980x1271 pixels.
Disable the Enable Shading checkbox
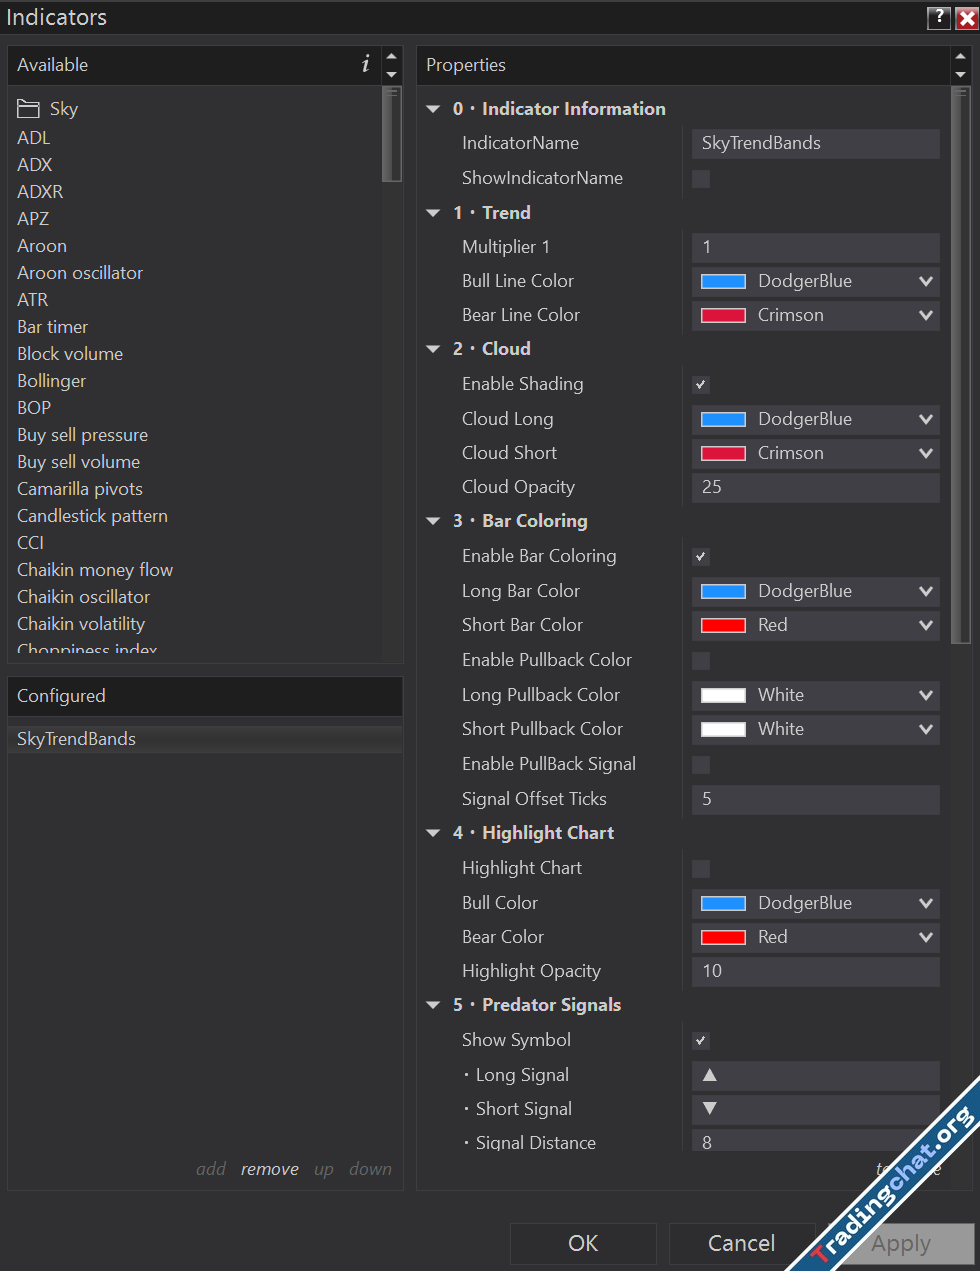coord(701,385)
